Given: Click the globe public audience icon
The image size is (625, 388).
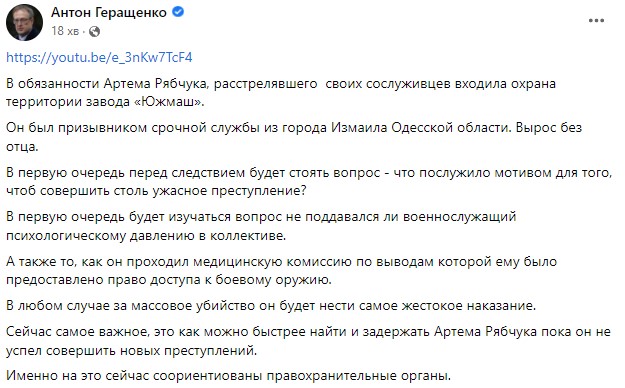Looking at the screenshot, I should point(94,32).
